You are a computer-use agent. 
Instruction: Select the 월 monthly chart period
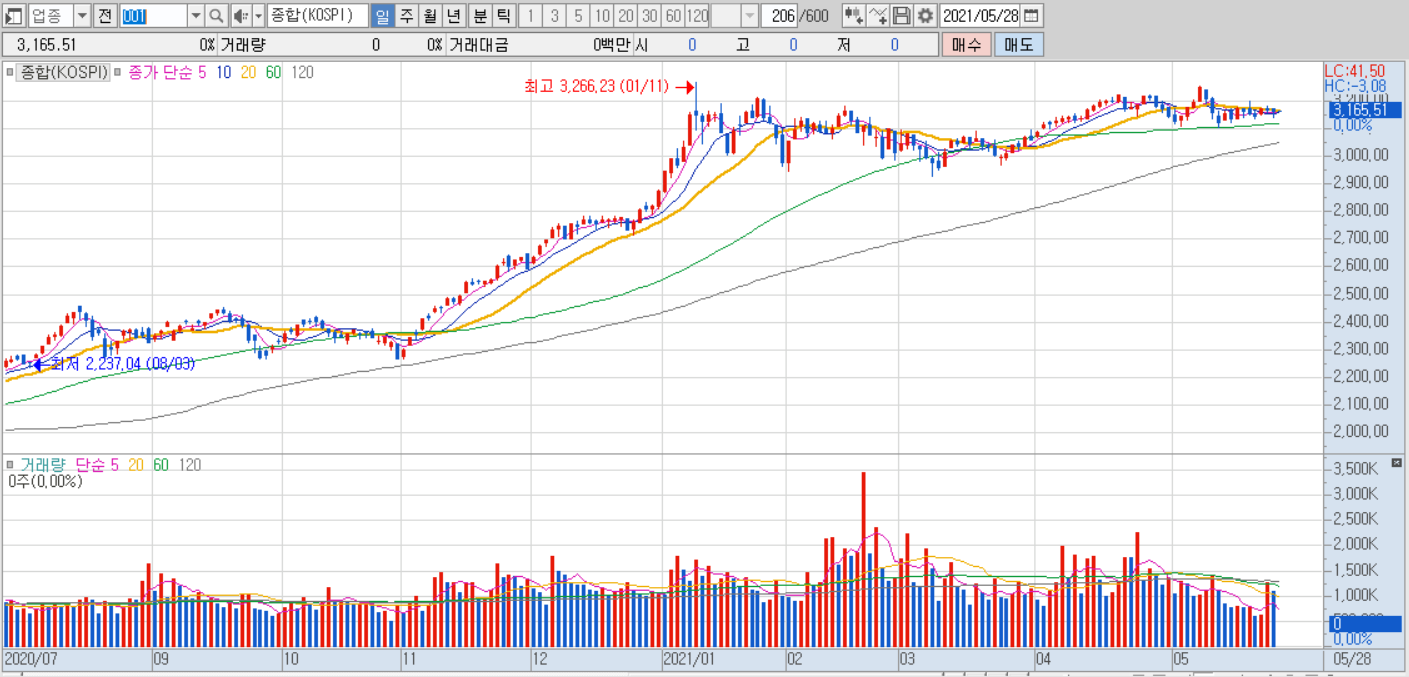[x=430, y=15]
